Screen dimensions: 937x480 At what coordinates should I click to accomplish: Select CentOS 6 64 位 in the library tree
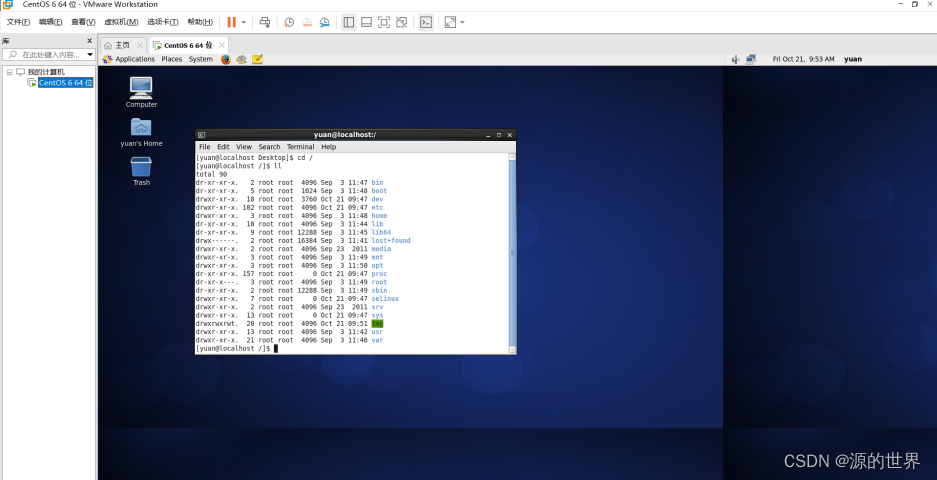(65, 82)
